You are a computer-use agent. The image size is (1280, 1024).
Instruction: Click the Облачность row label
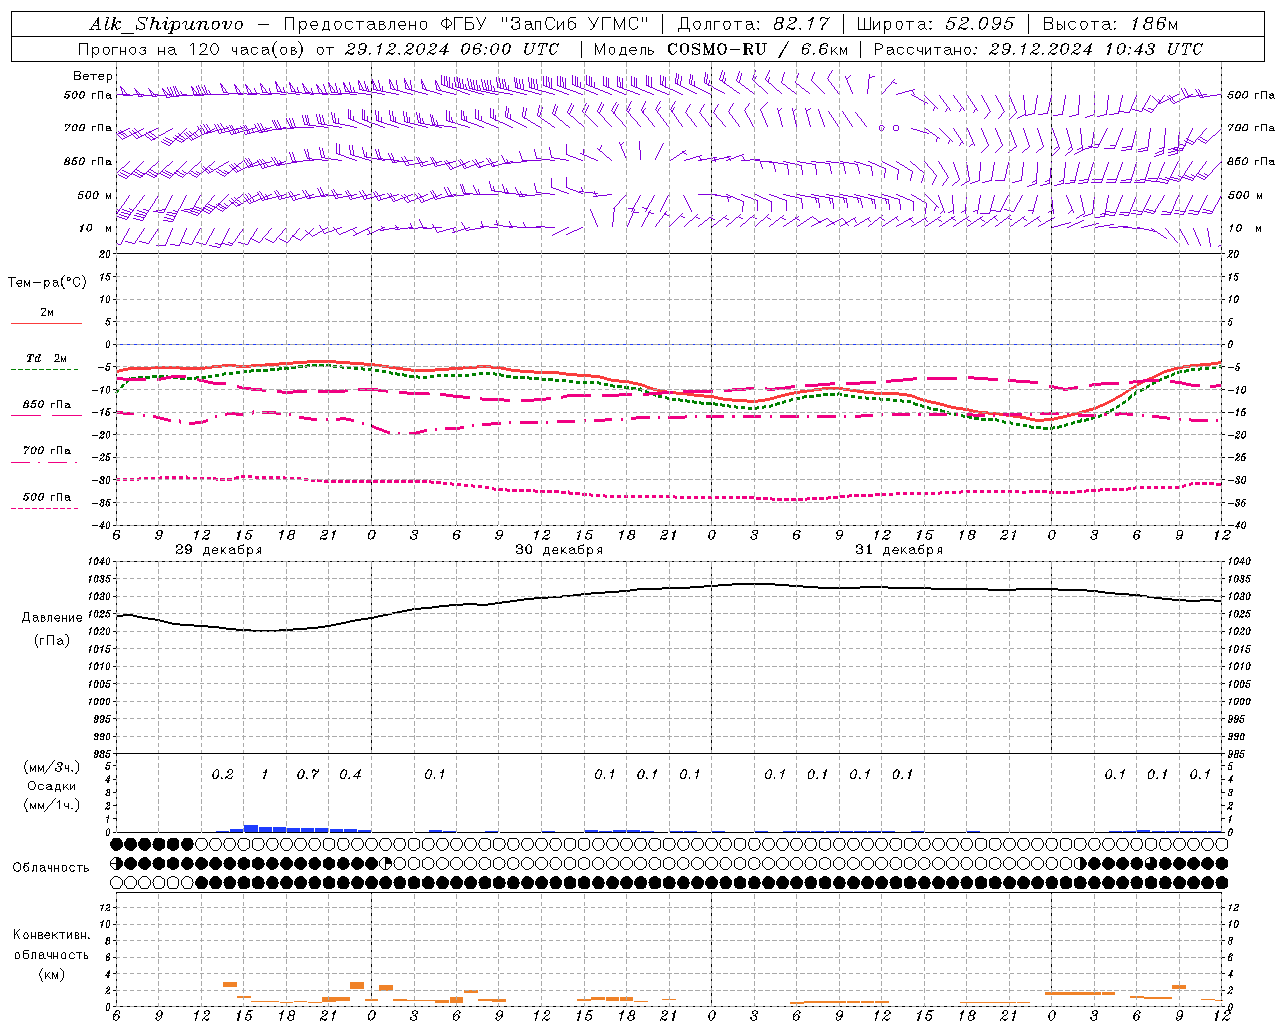(51, 868)
